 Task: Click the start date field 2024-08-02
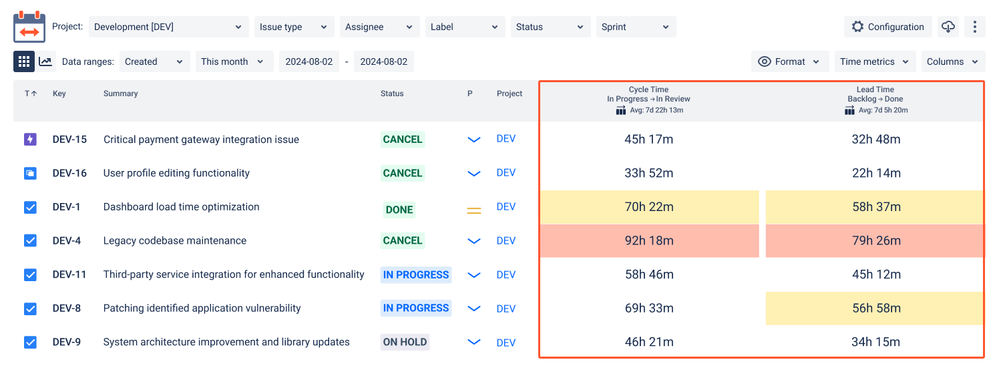point(309,62)
